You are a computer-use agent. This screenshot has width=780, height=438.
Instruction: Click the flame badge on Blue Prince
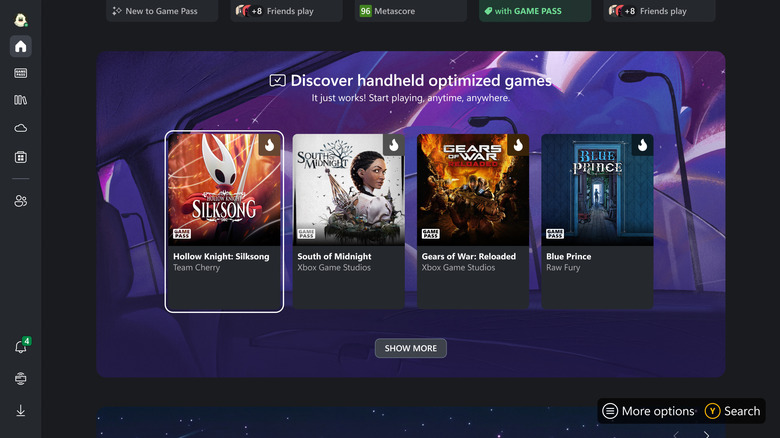coord(642,145)
